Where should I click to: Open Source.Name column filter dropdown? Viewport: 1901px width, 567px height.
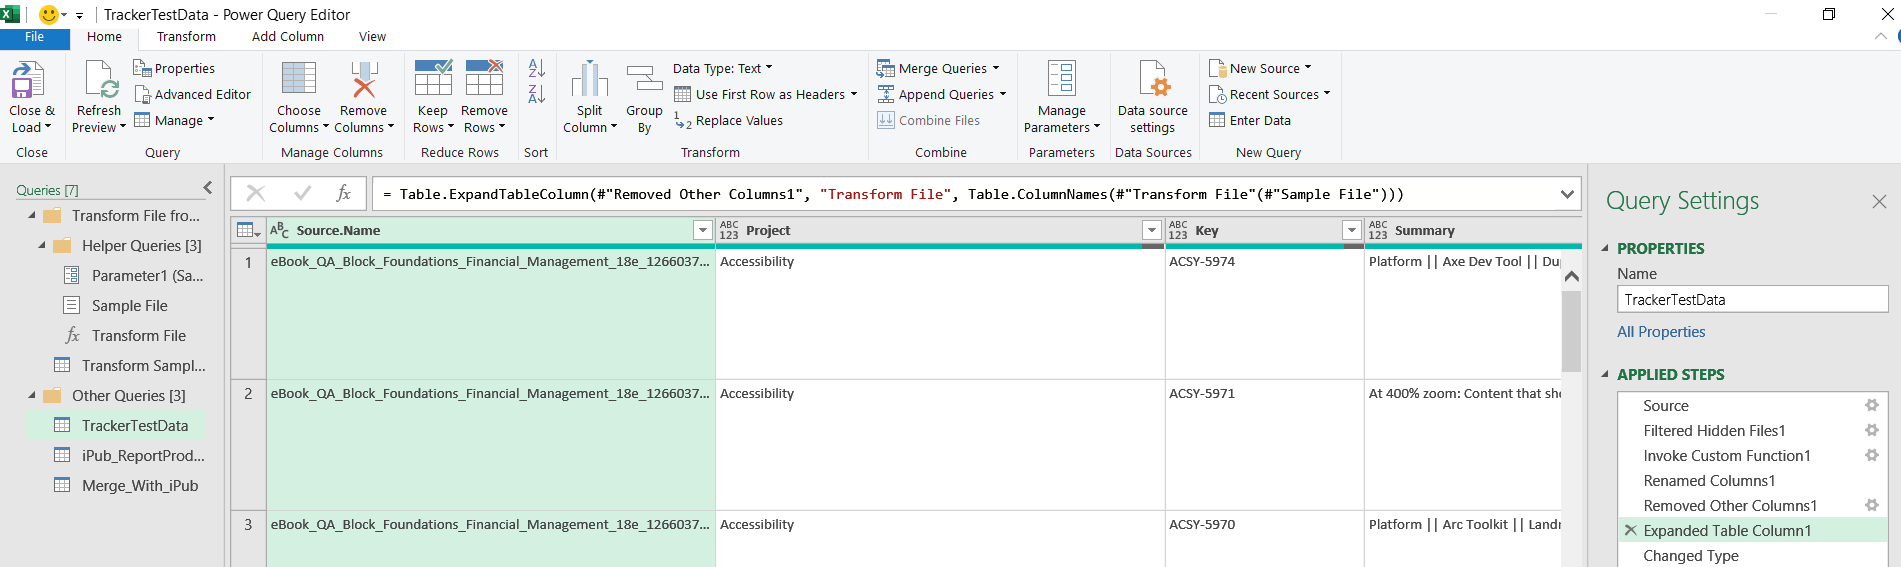[702, 230]
